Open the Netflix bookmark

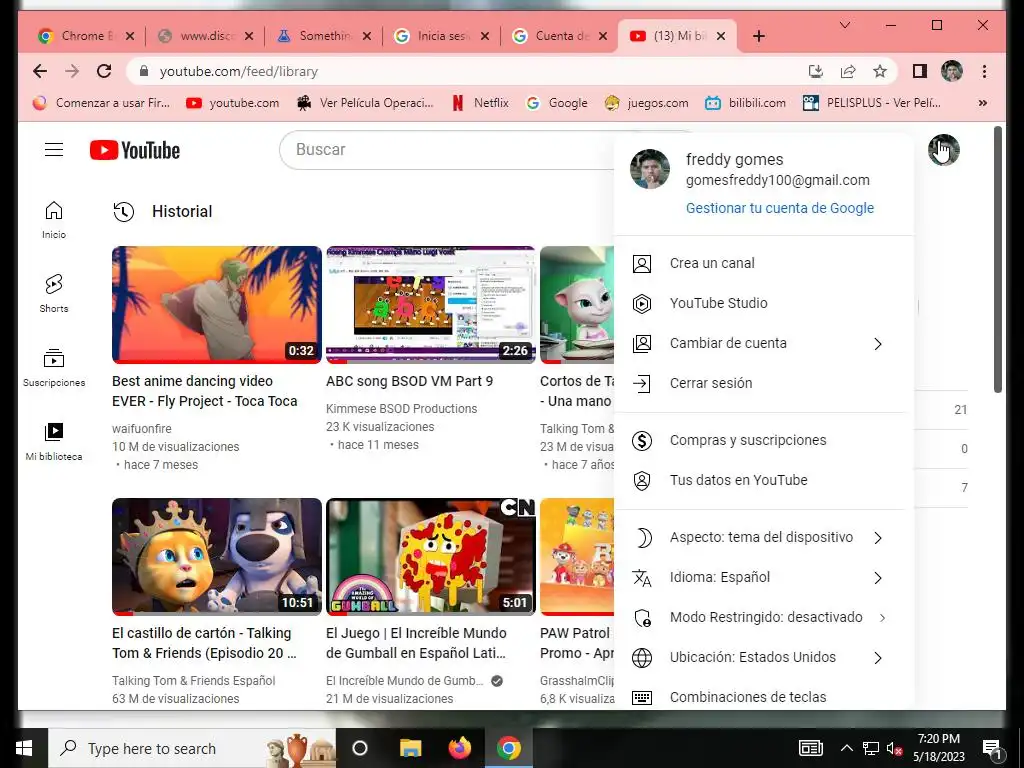[480, 103]
